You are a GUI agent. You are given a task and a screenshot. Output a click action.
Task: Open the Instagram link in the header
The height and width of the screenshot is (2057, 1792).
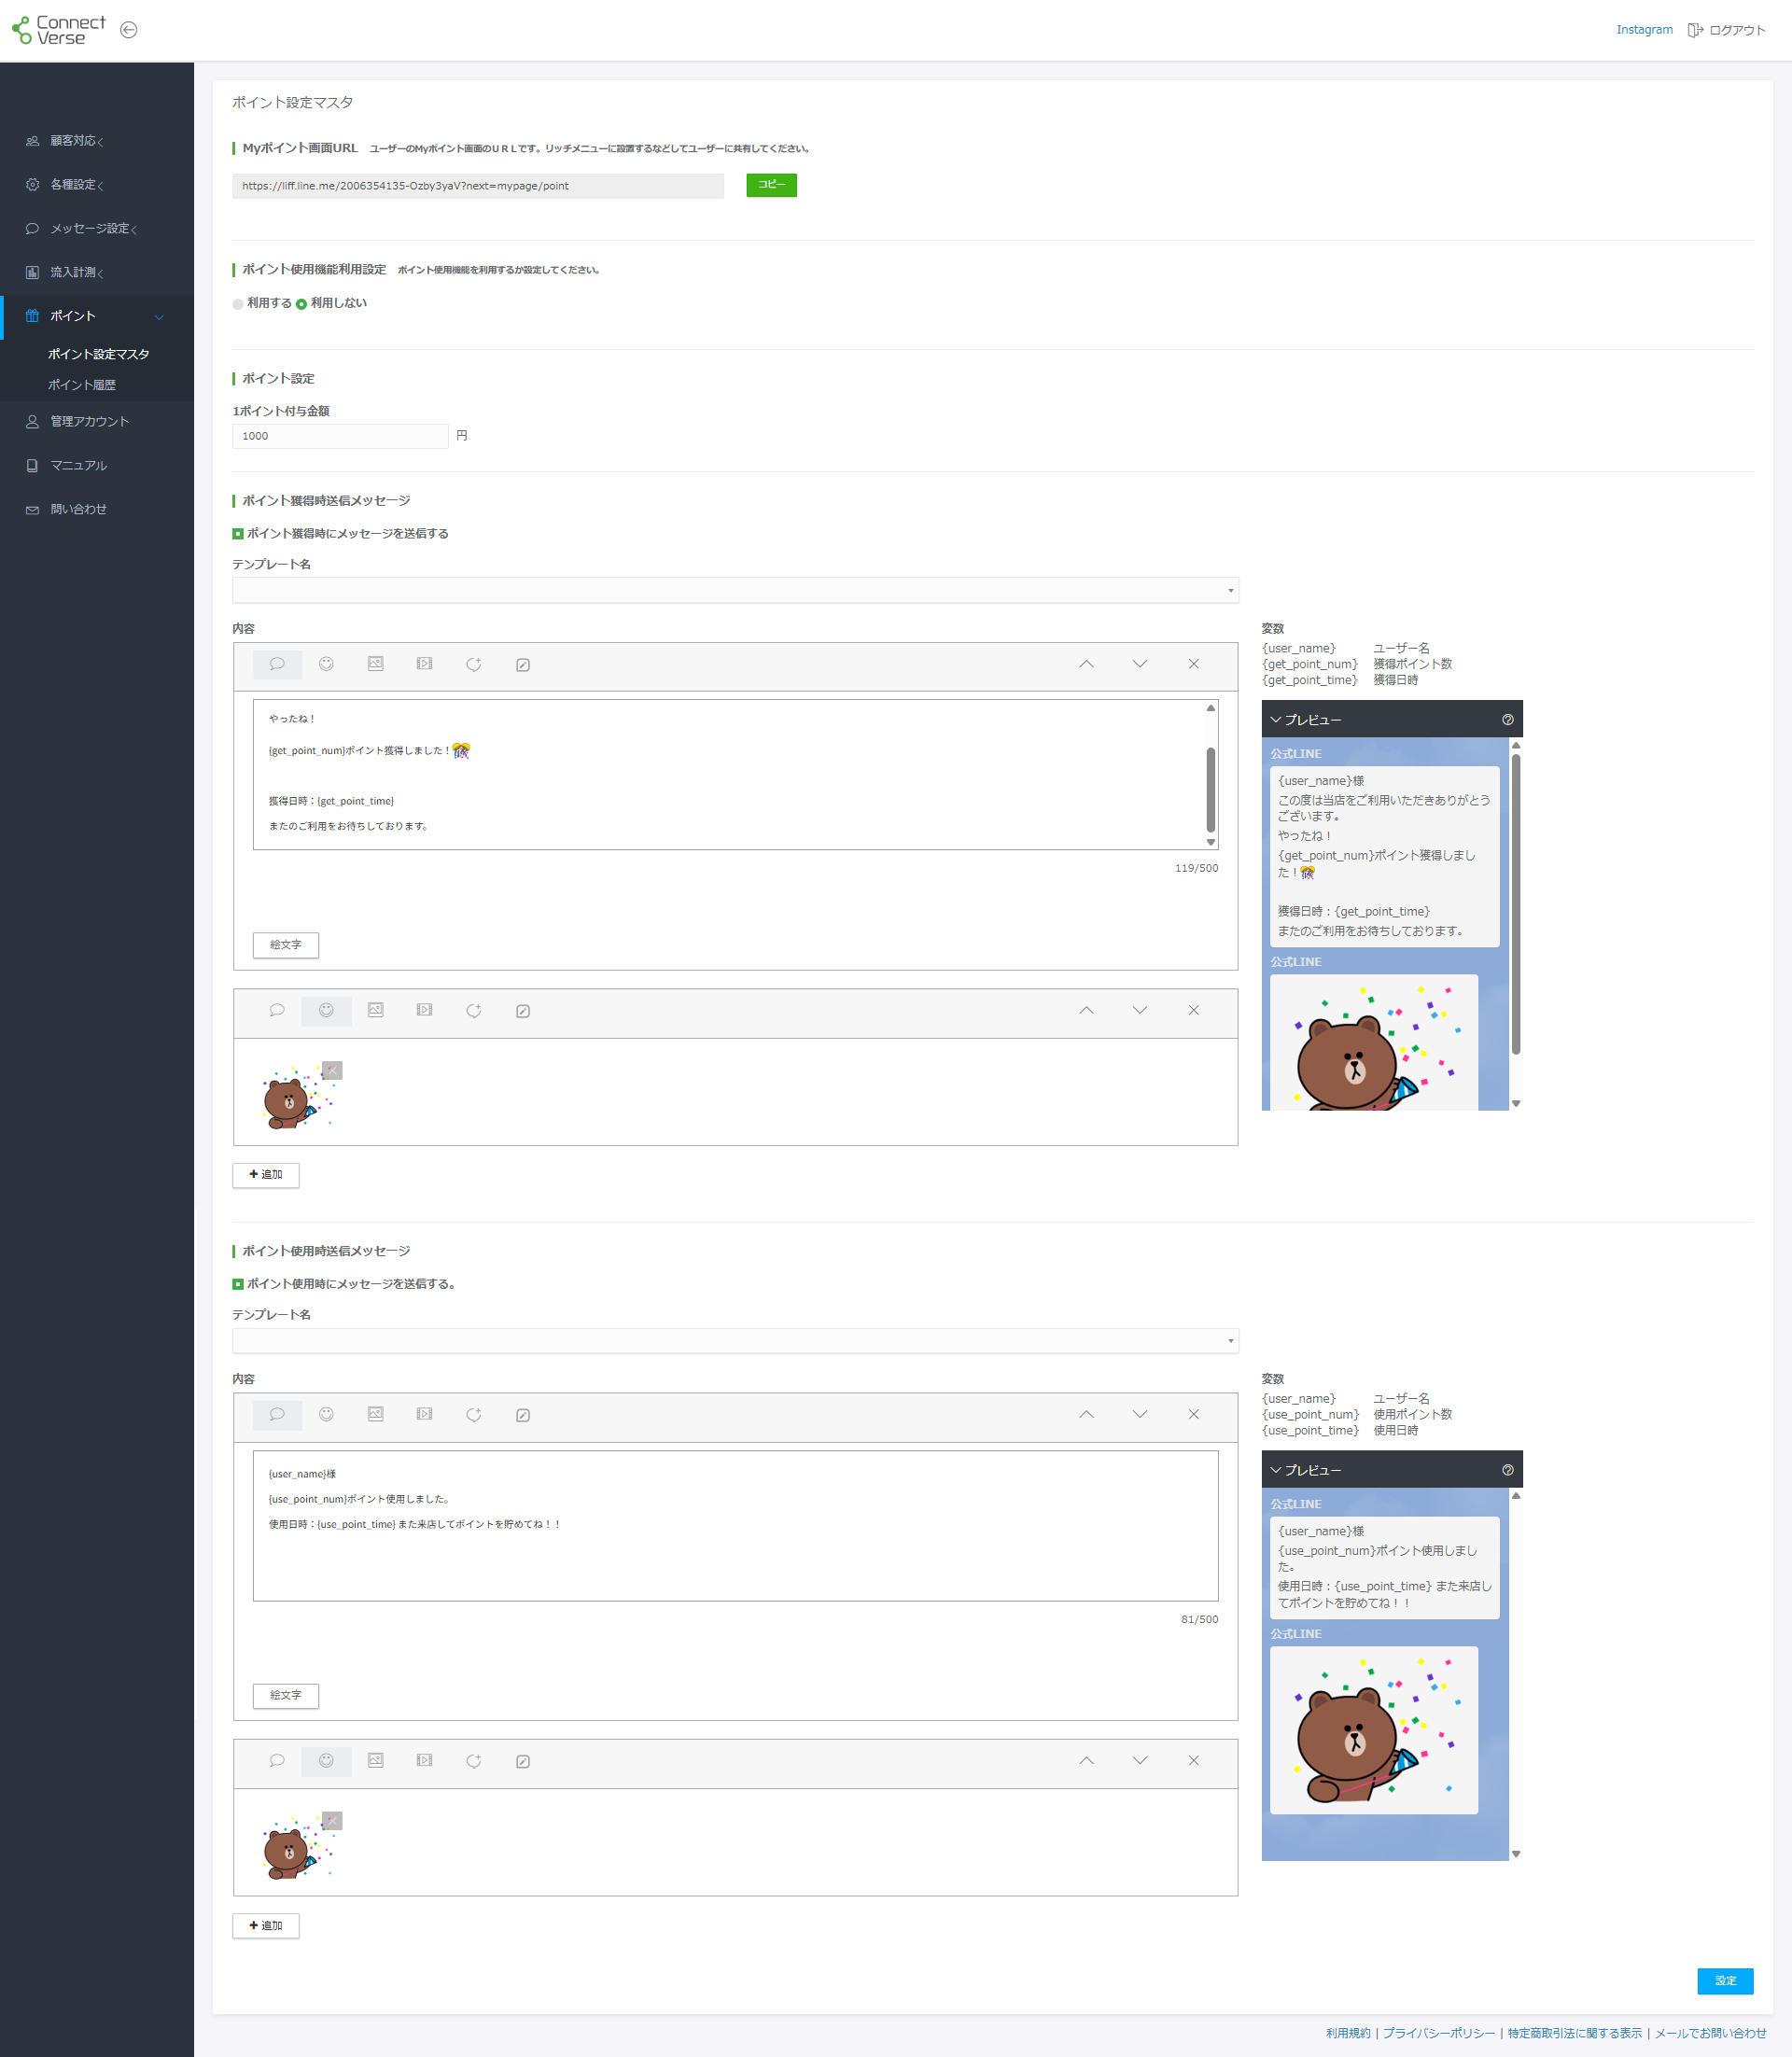click(1644, 30)
